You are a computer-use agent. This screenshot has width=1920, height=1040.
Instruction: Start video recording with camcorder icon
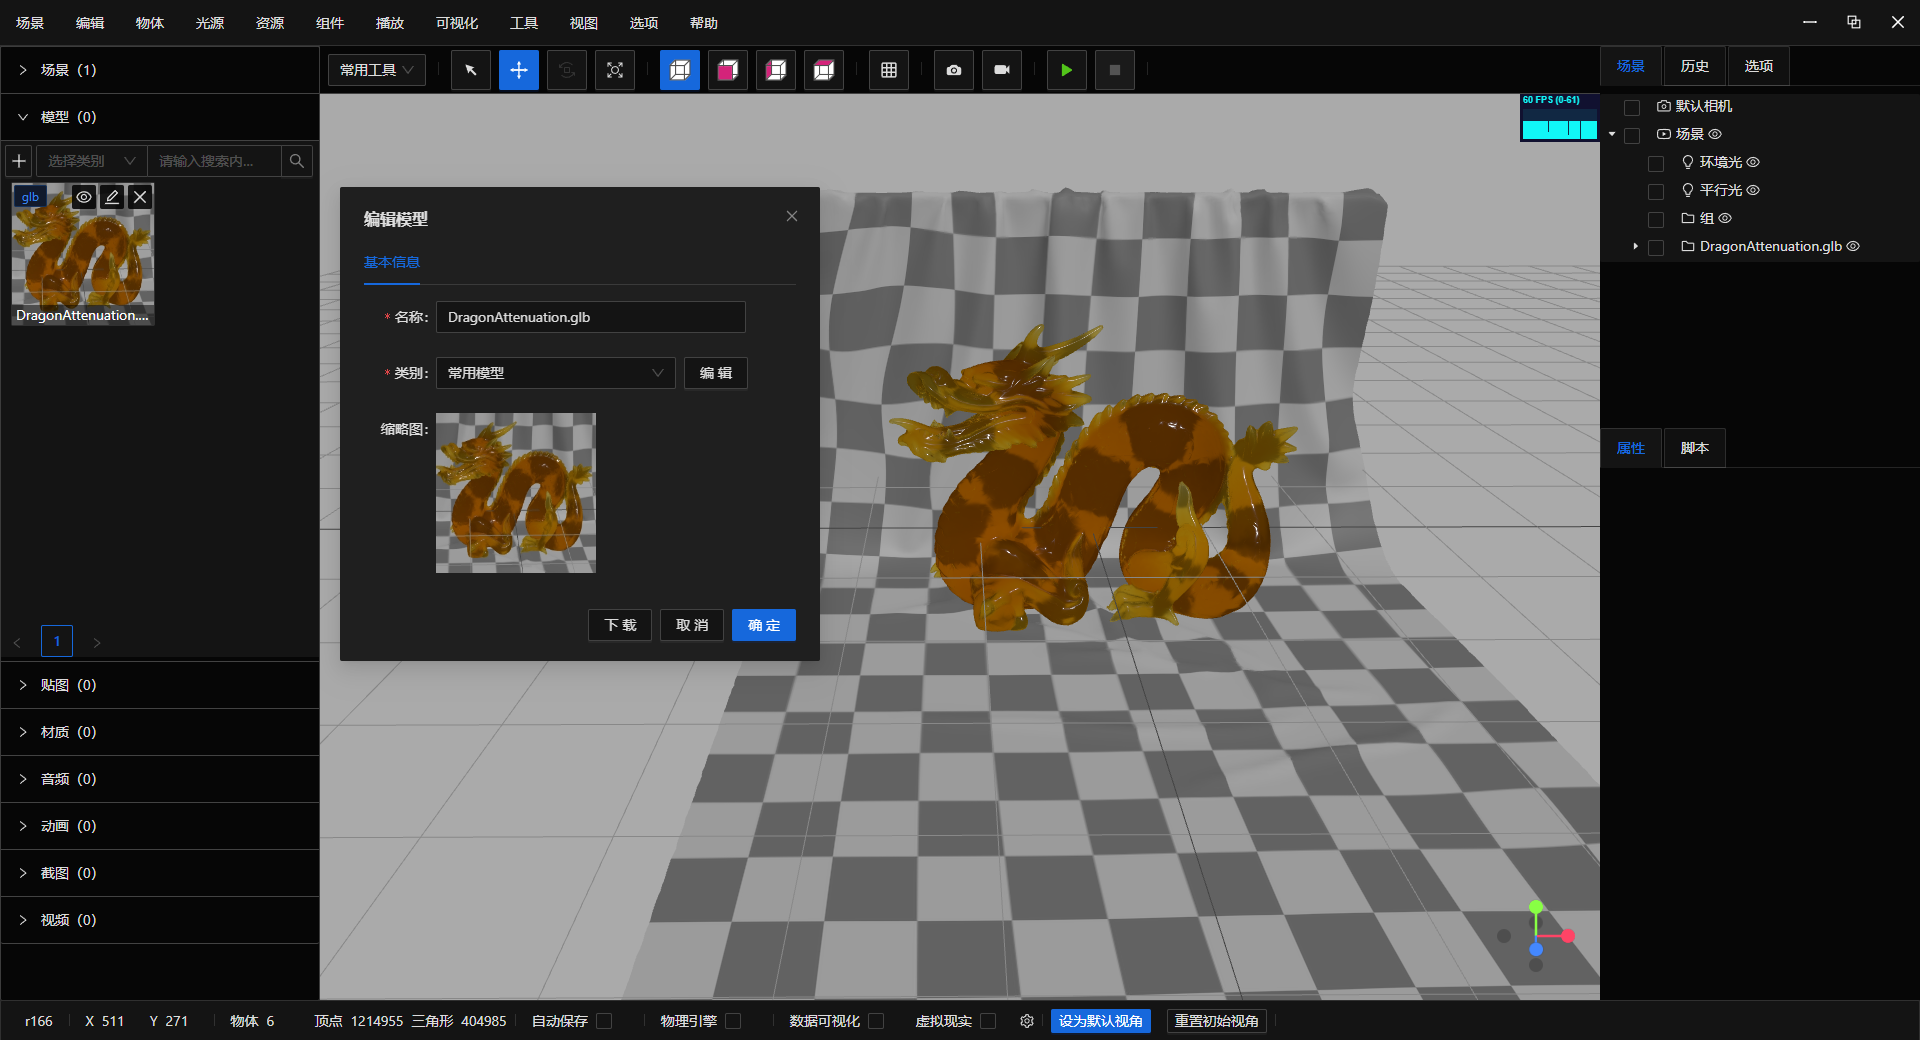click(1001, 70)
